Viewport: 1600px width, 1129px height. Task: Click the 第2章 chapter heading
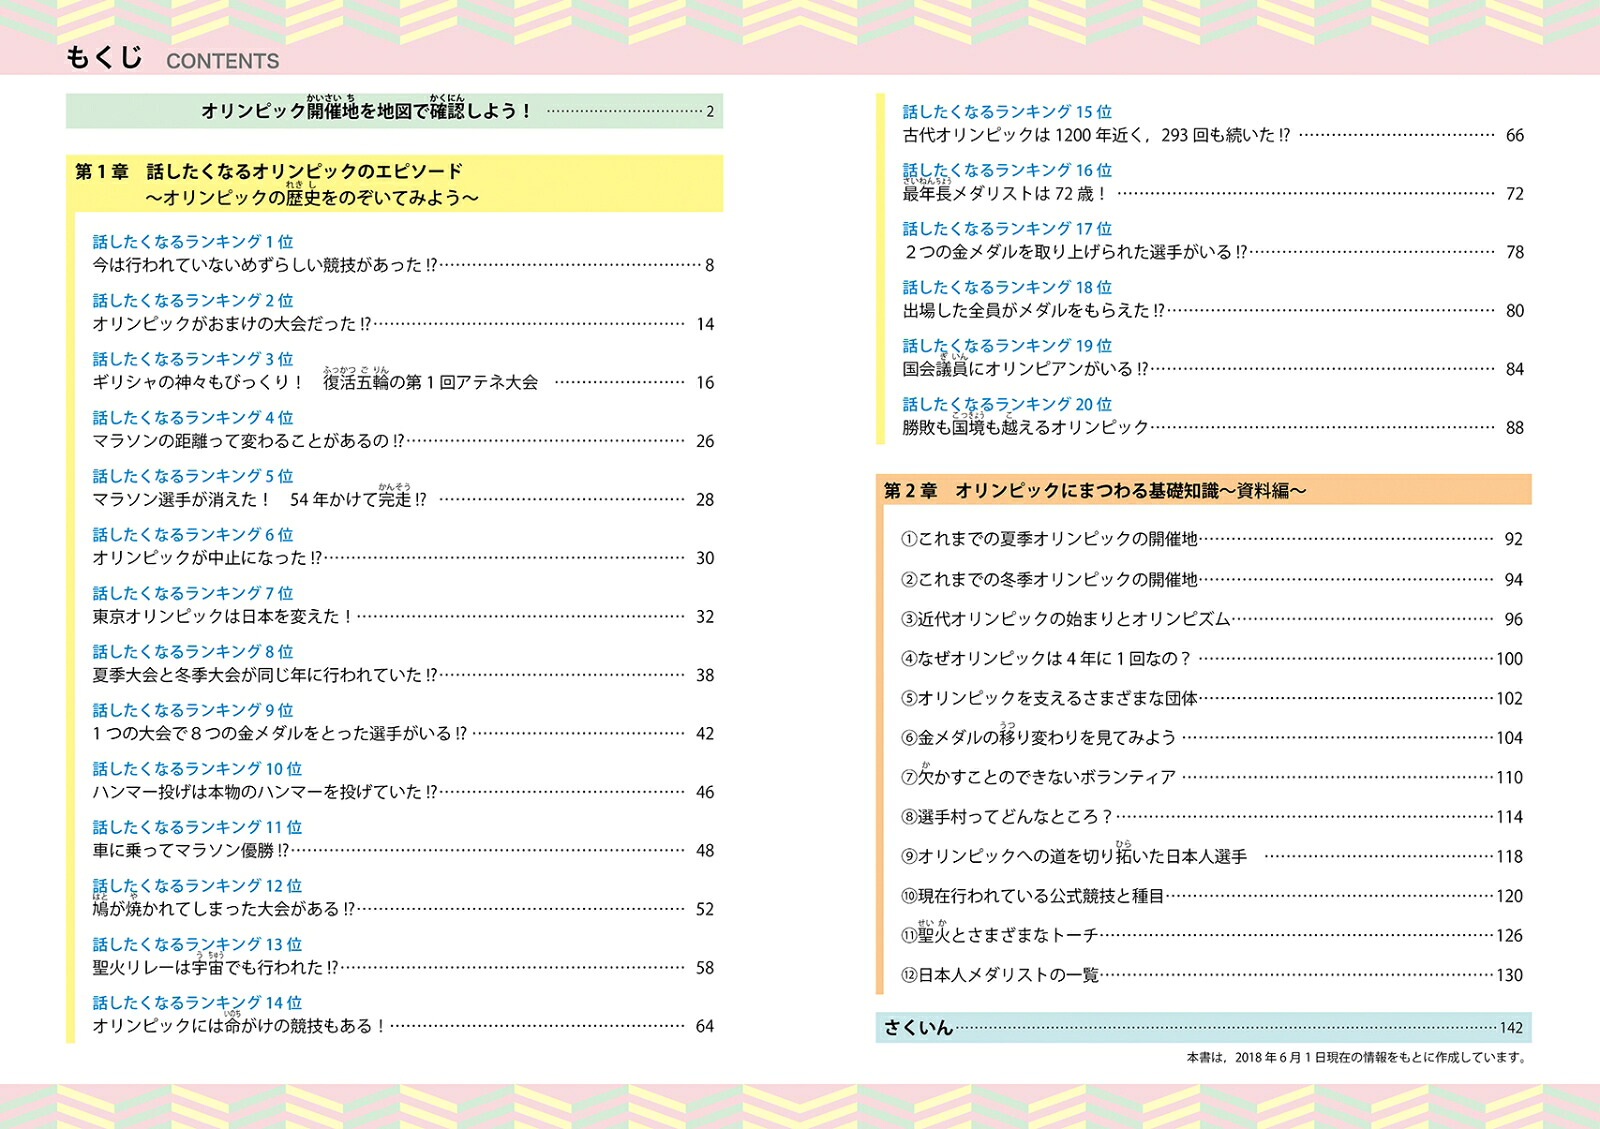coord(1203,490)
